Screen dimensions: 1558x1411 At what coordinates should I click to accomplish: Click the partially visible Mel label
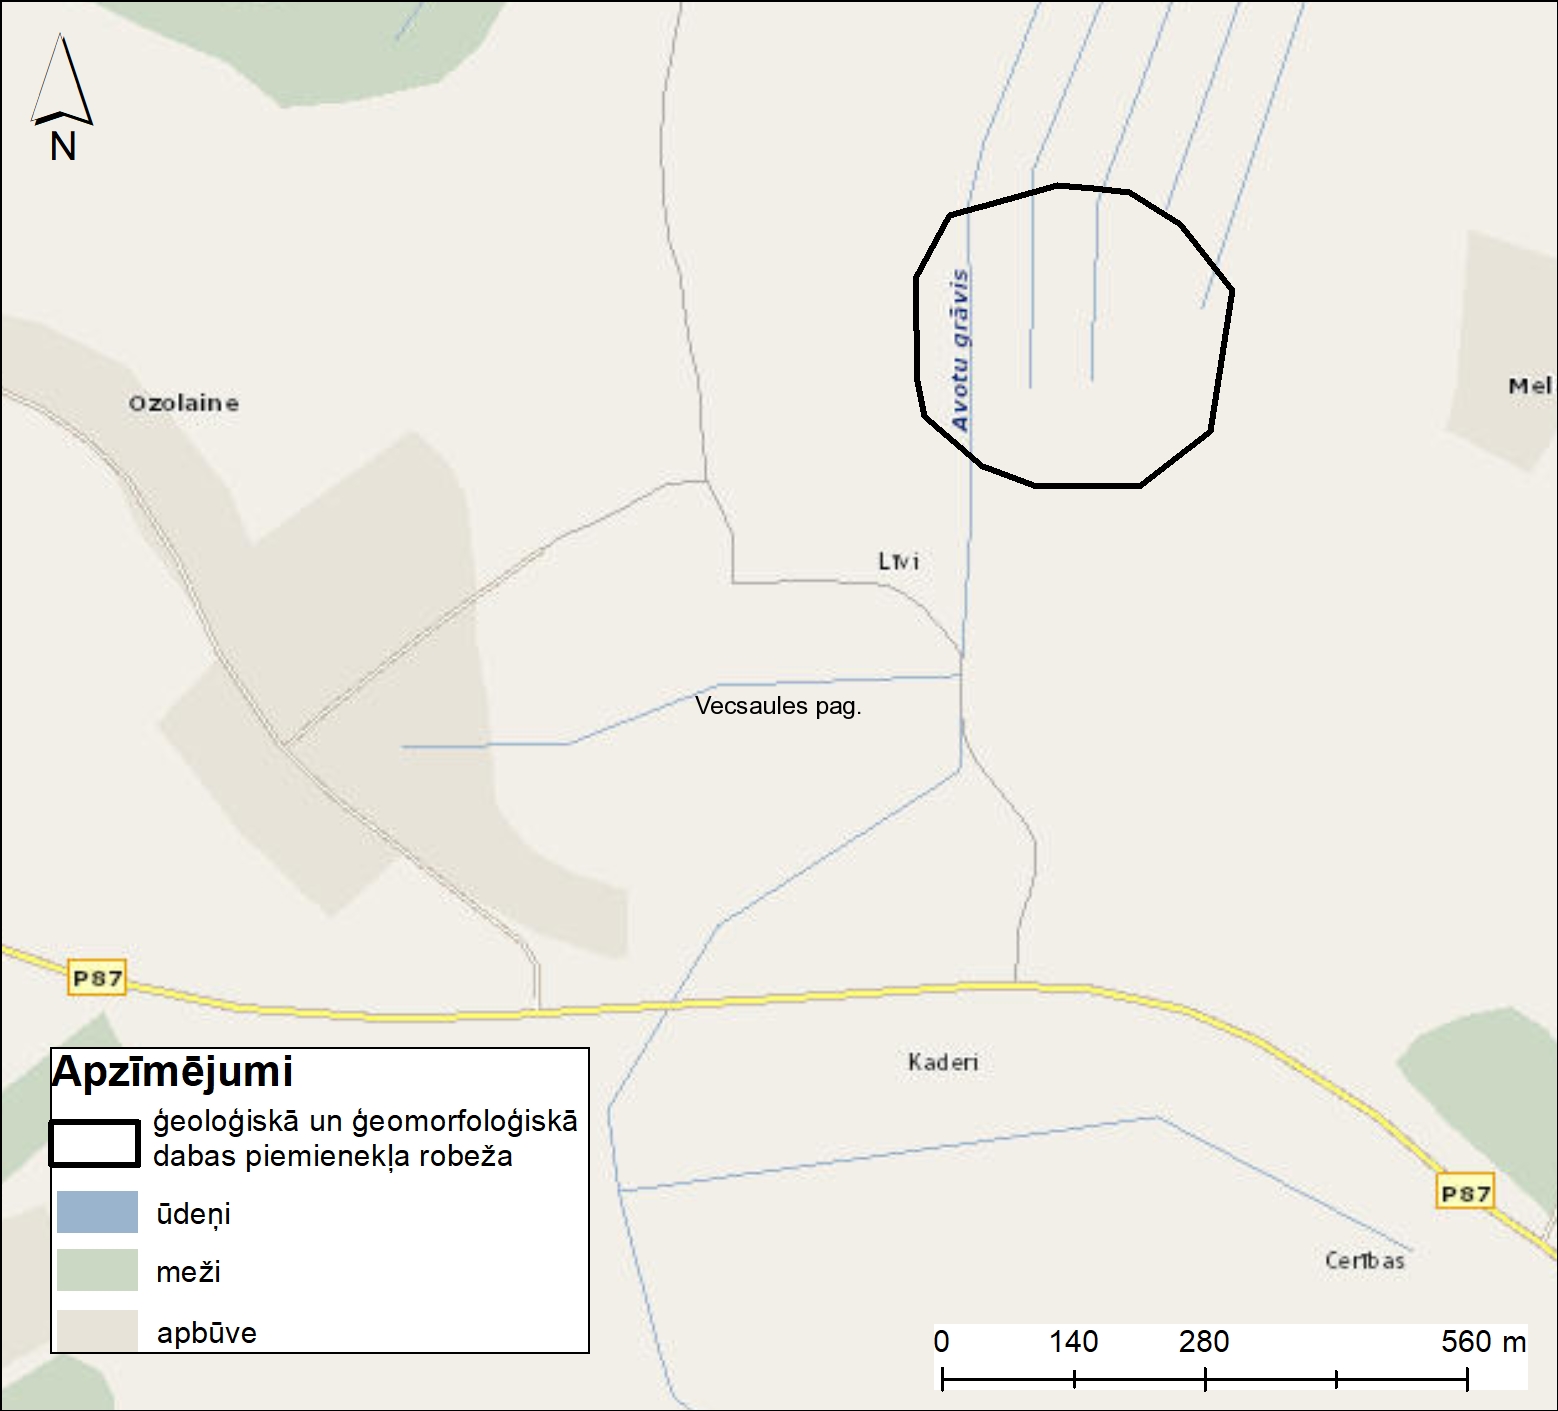[x=1530, y=385]
